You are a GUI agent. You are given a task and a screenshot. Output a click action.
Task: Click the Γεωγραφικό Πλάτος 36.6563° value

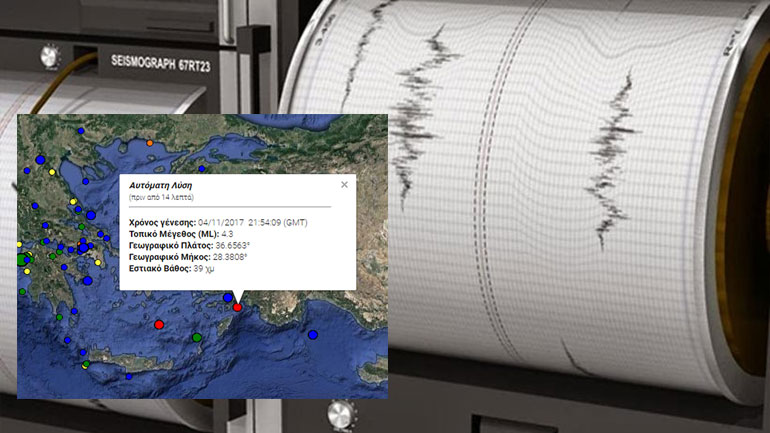point(231,245)
